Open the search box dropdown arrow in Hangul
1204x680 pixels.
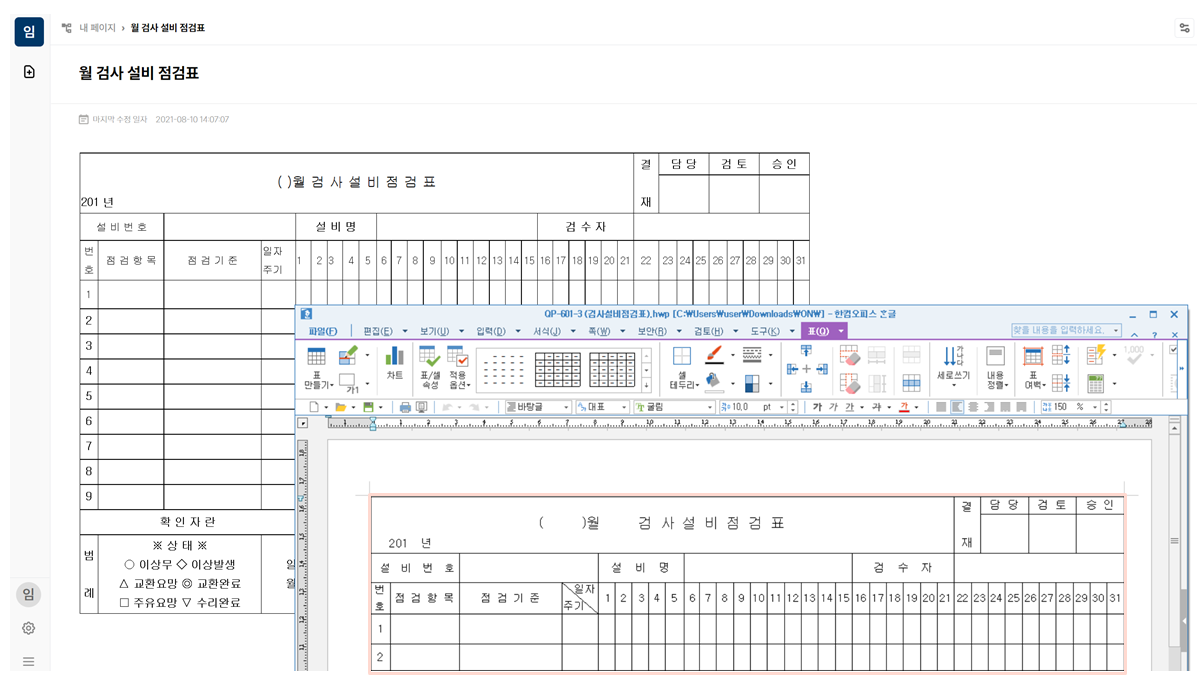[x=1116, y=330]
